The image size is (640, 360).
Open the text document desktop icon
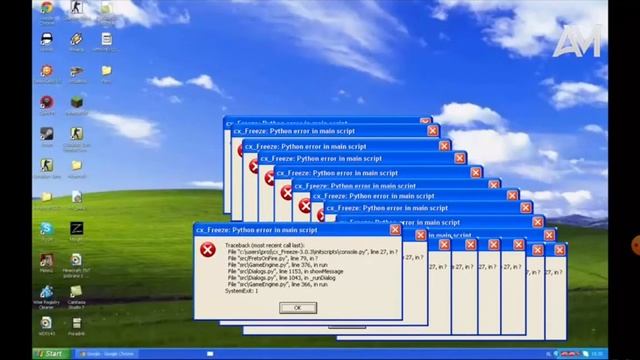click(107, 39)
